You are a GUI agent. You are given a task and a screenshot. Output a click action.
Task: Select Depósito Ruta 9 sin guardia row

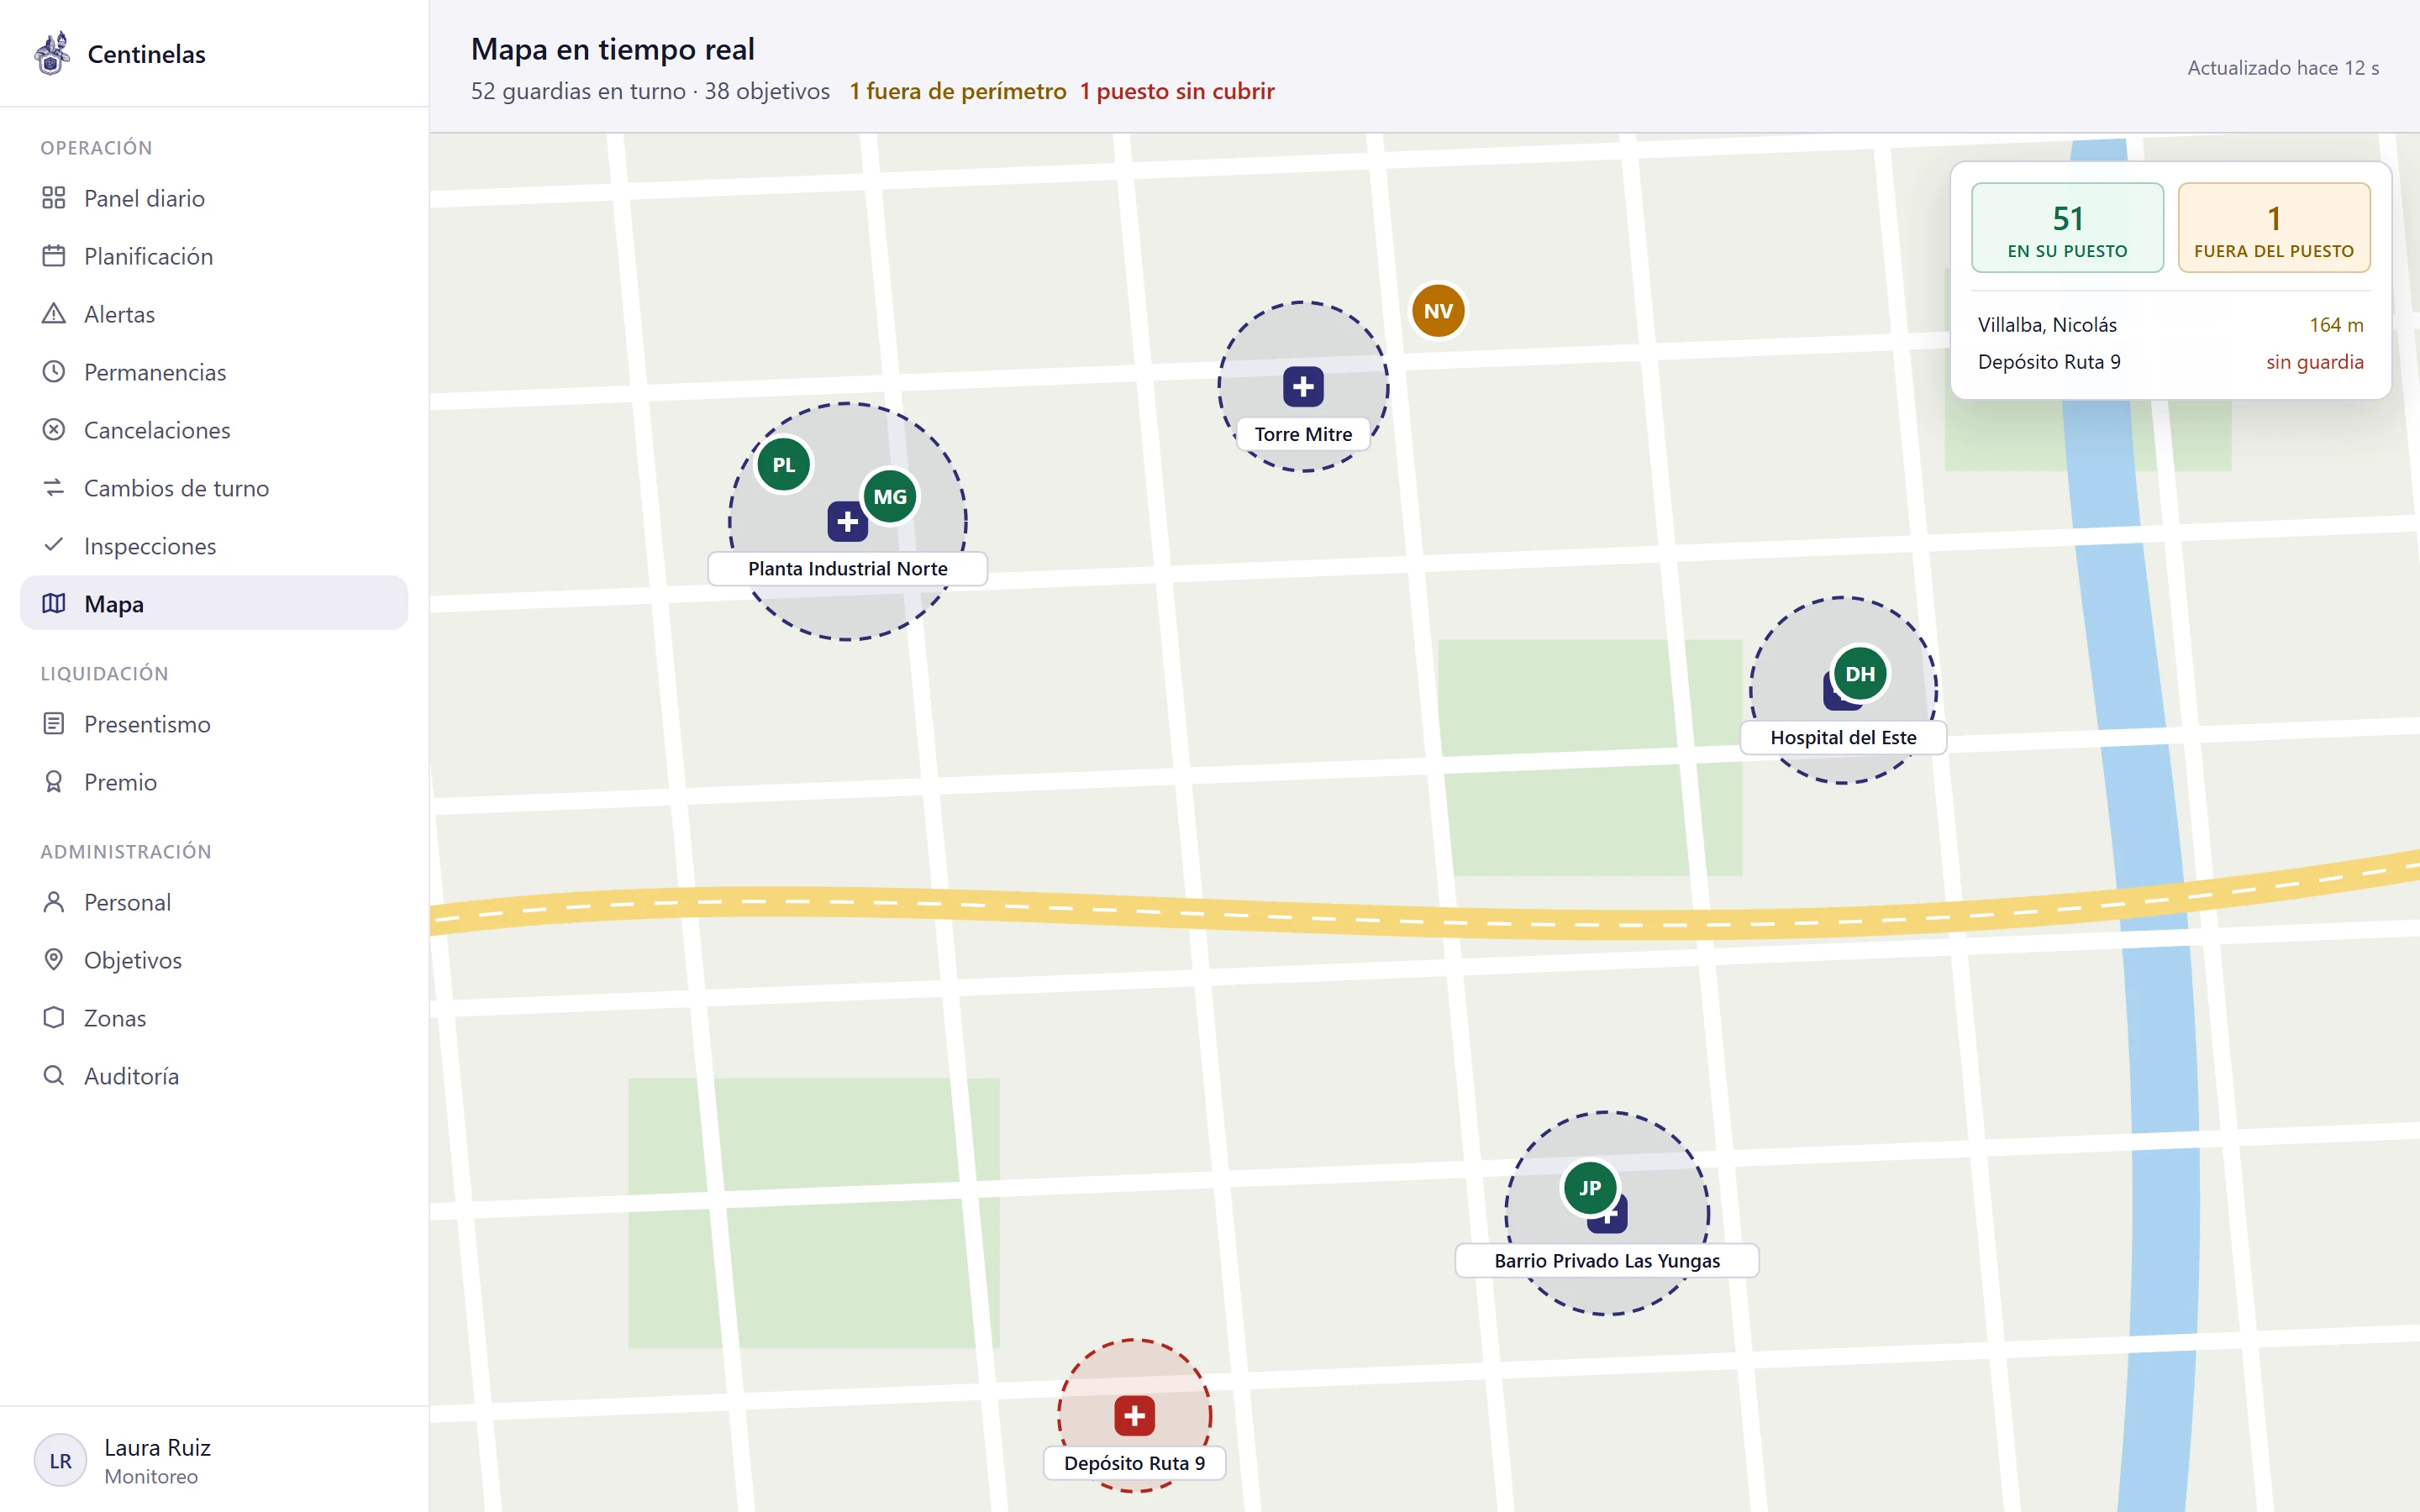click(2170, 362)
